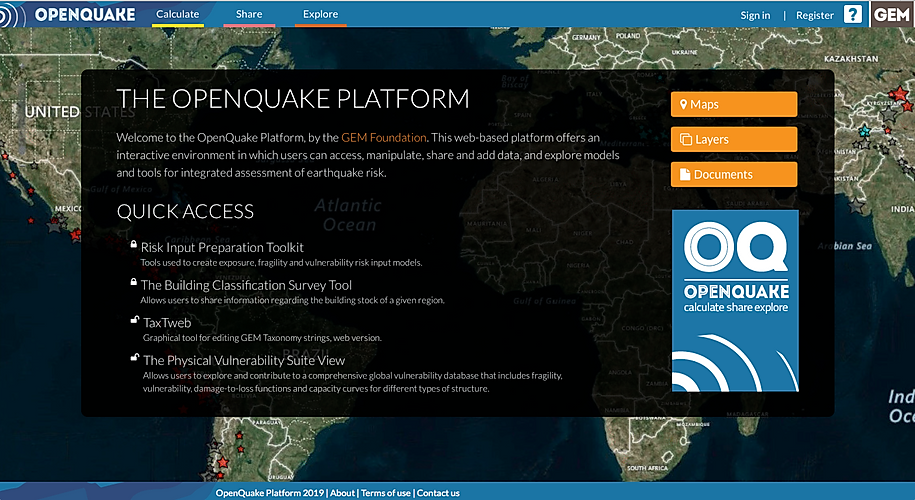Follow the GEM Foundation link
Viewport: 915px width, 500px height.
coord(383,138)
